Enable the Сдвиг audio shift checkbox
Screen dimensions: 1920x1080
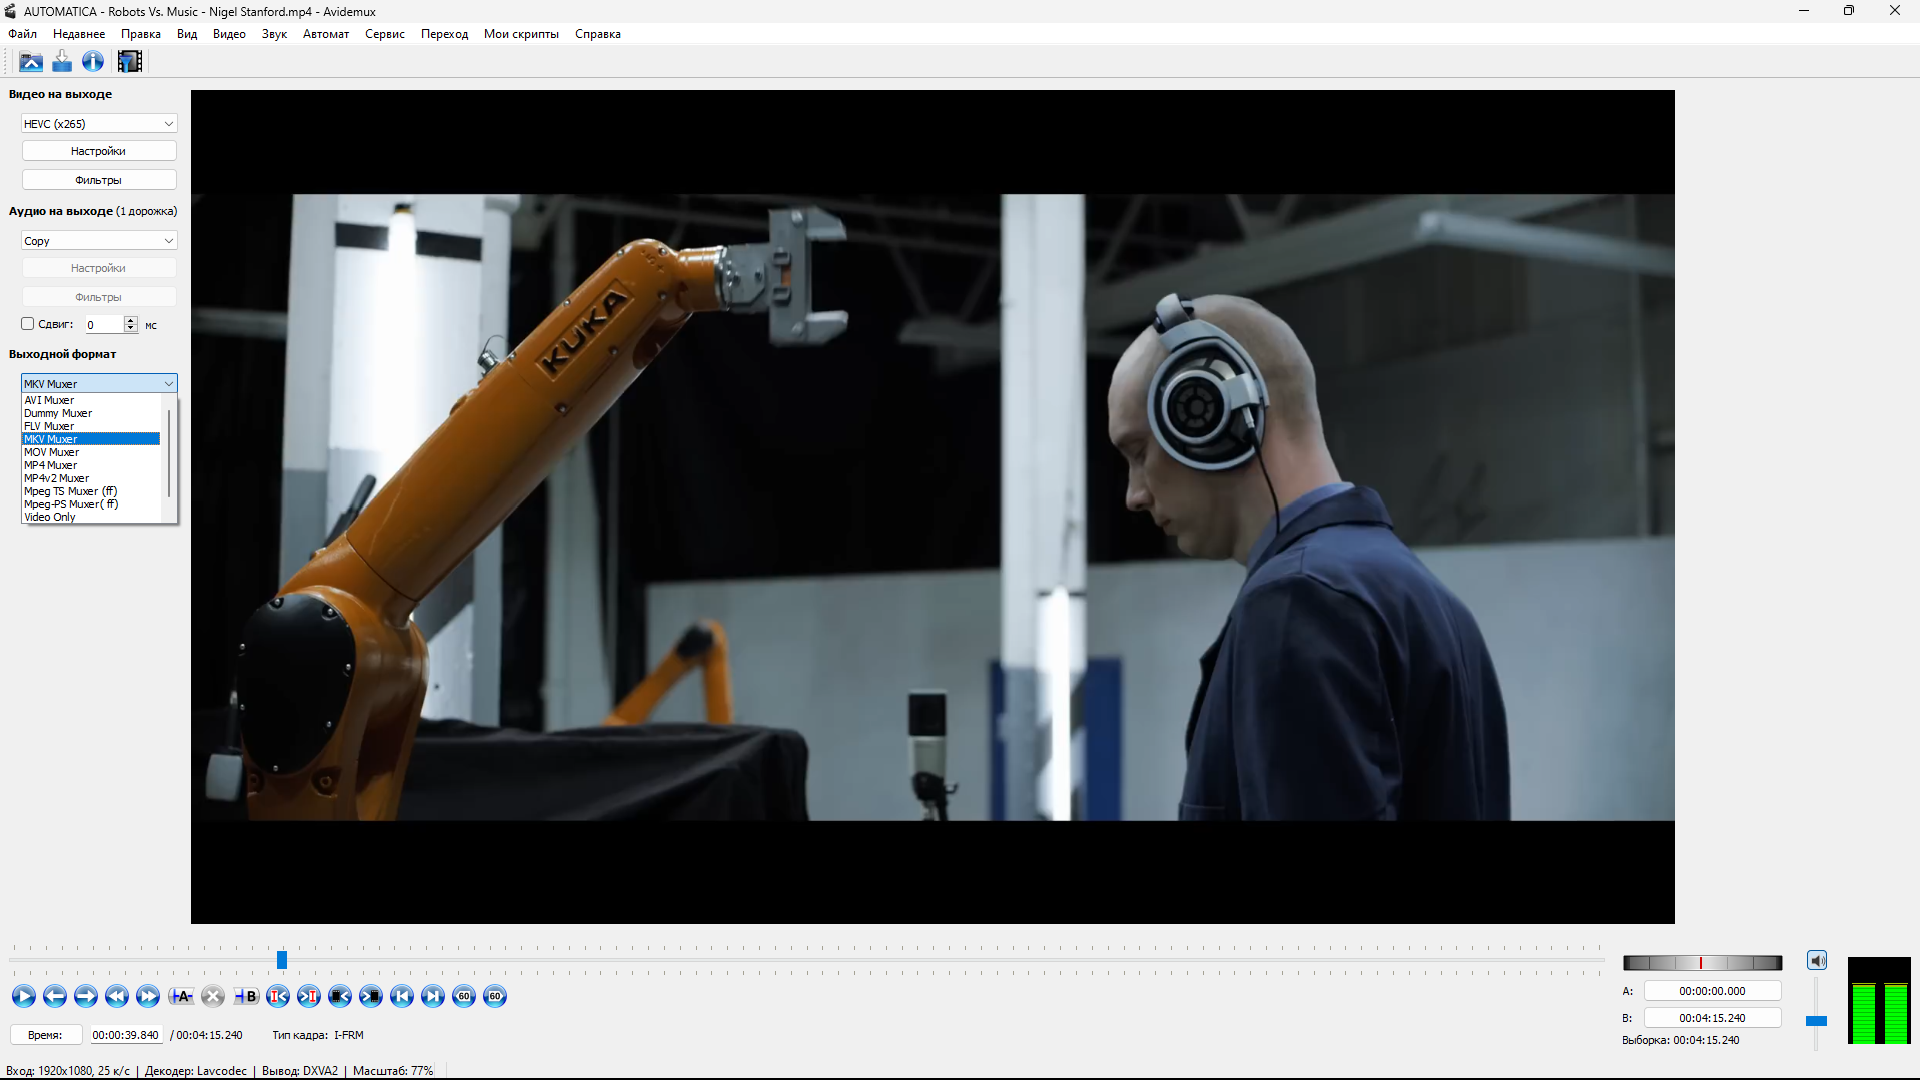point(28,324)
